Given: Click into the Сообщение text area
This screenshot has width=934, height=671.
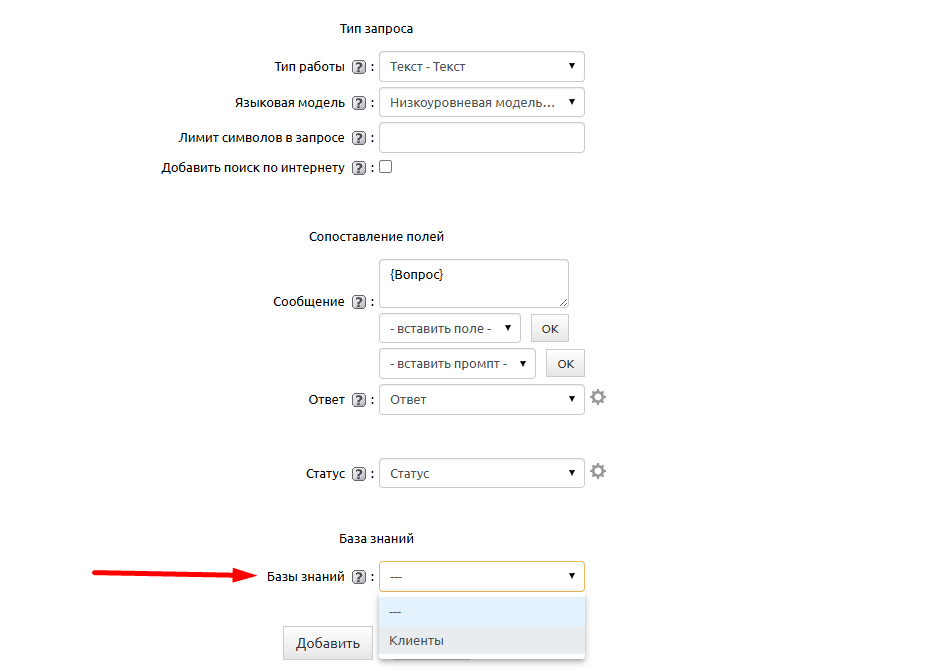Looking at the screenshot, I should (x=473, y=283).
